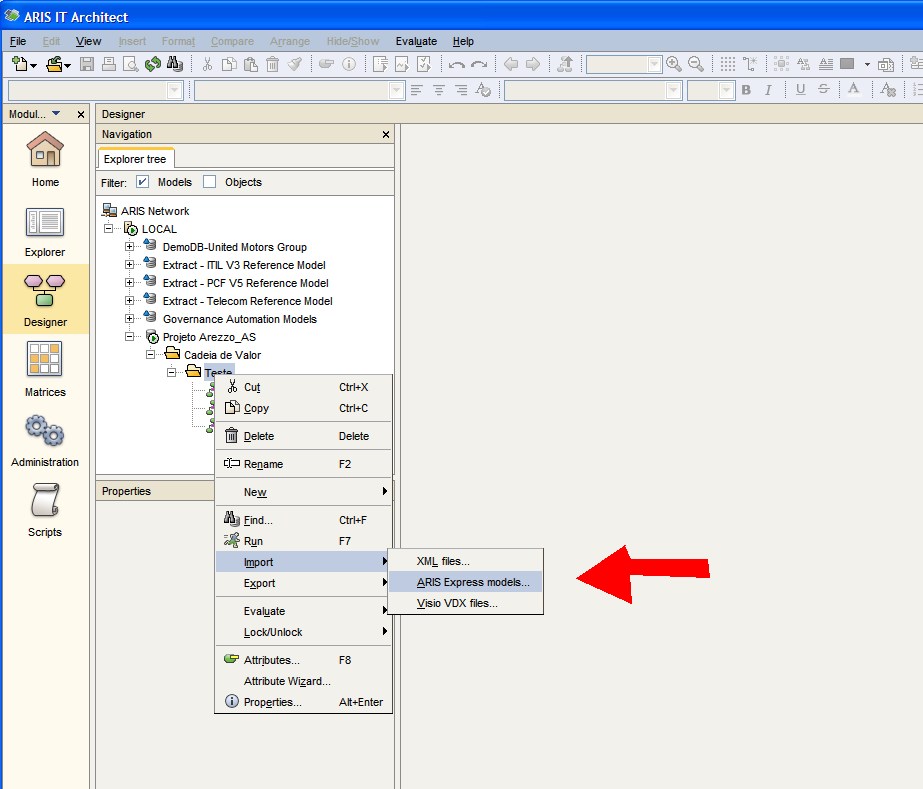Click the Print toolbar icon

tap(109, 64)
